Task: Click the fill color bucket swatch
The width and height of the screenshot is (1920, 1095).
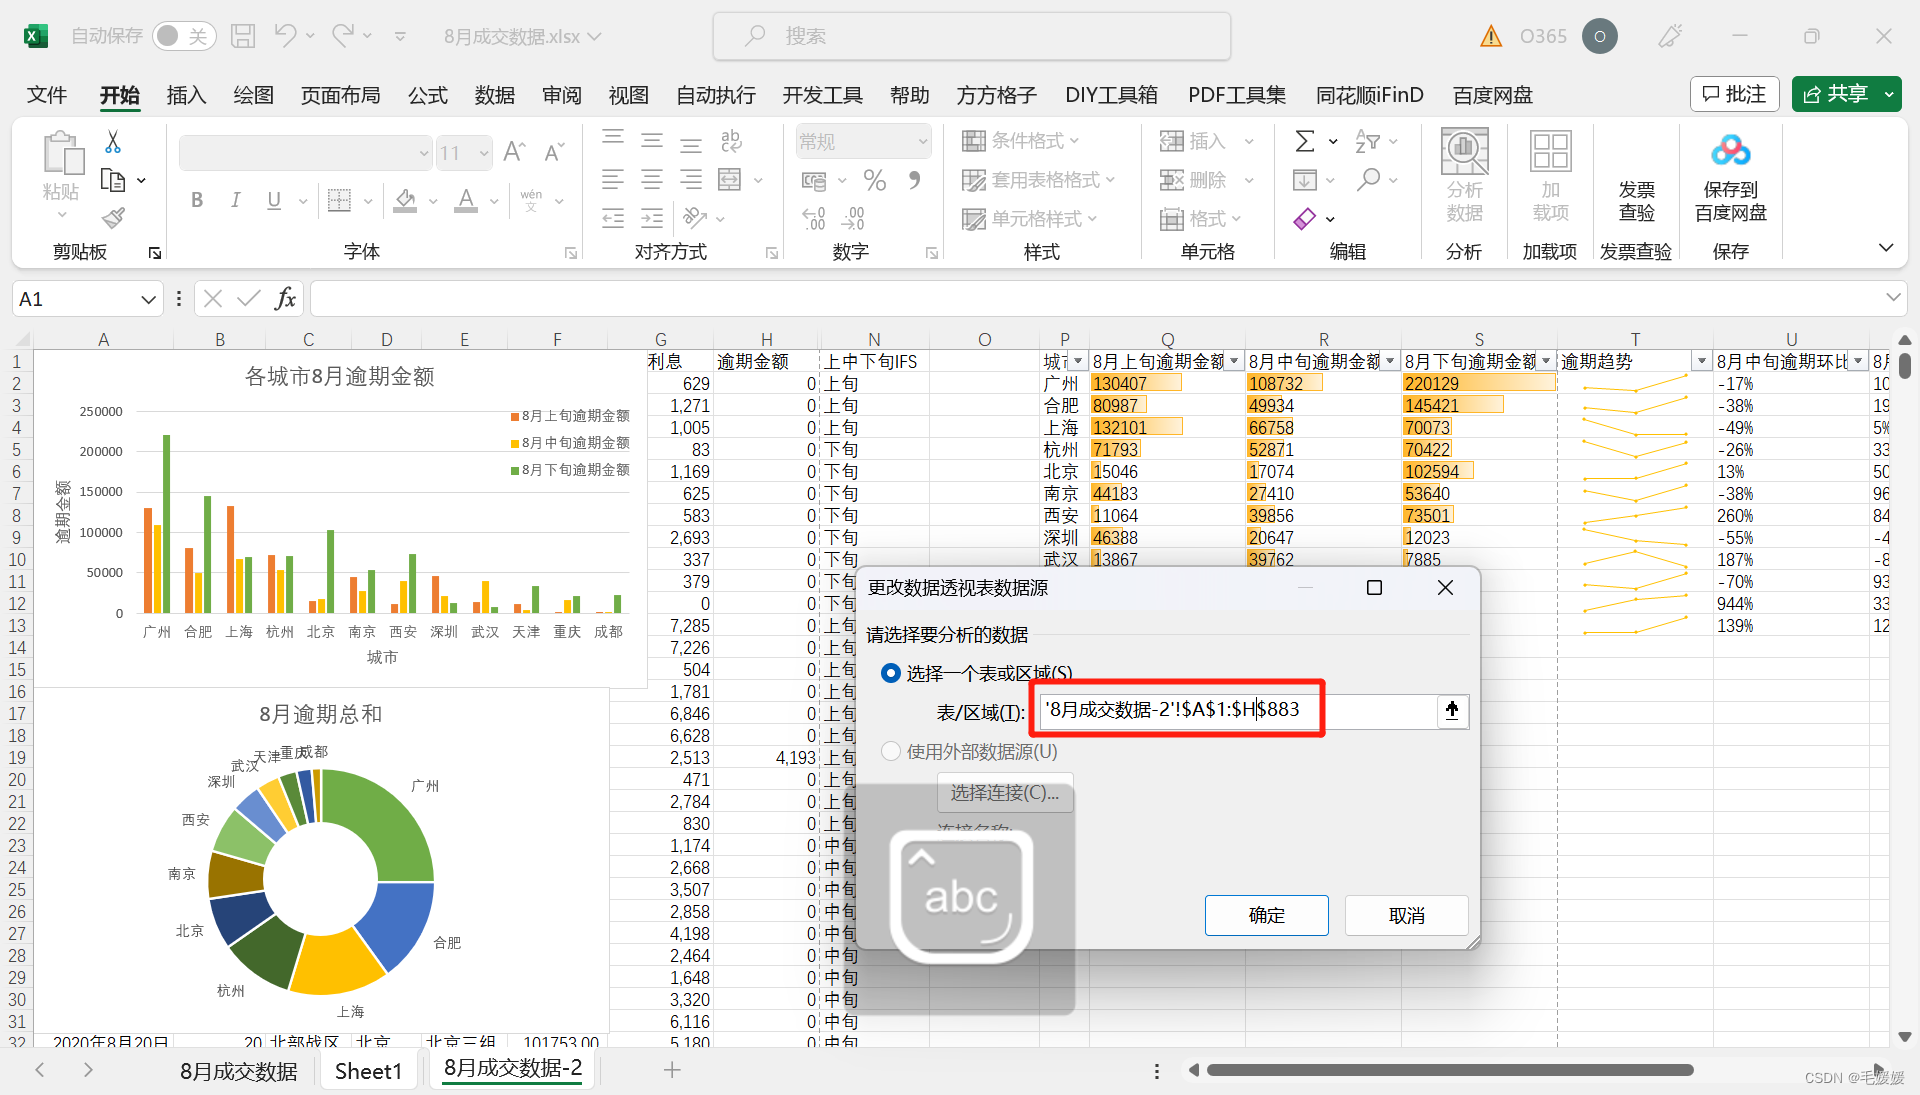Action: pyautogui.click(x=405, y=200)
